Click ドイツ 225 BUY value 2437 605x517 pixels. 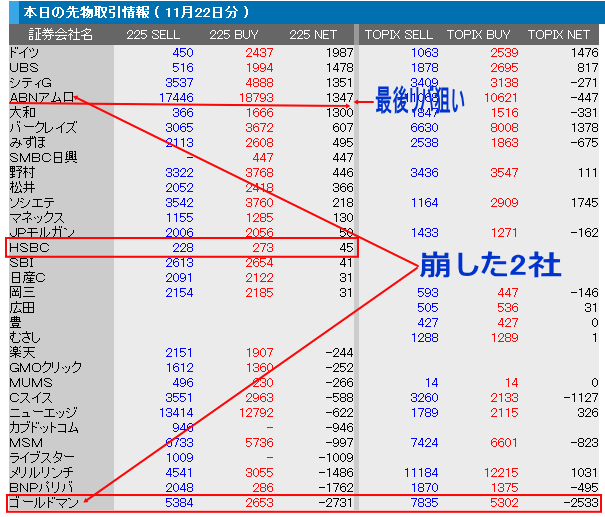coord(259,53)
